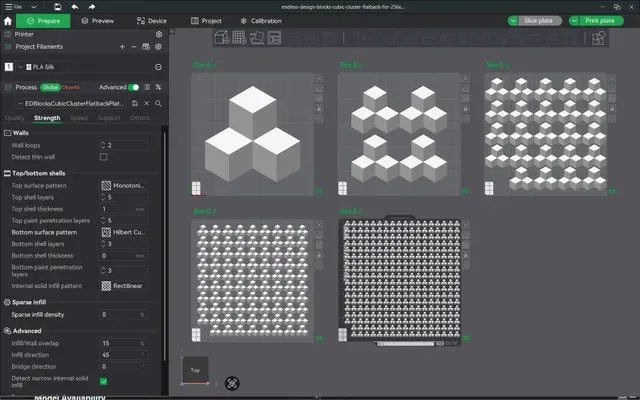Adjust Top shell layers stepper

pos(103,197)
